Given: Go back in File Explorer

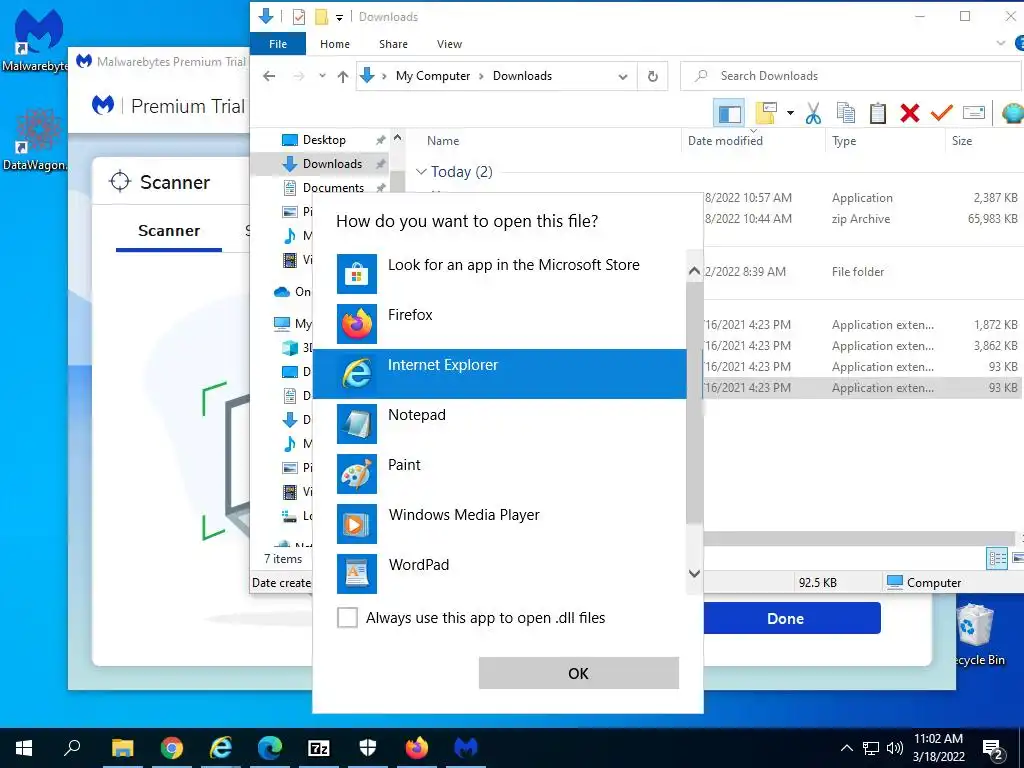Looking at the screenshot, I should 269,76.
